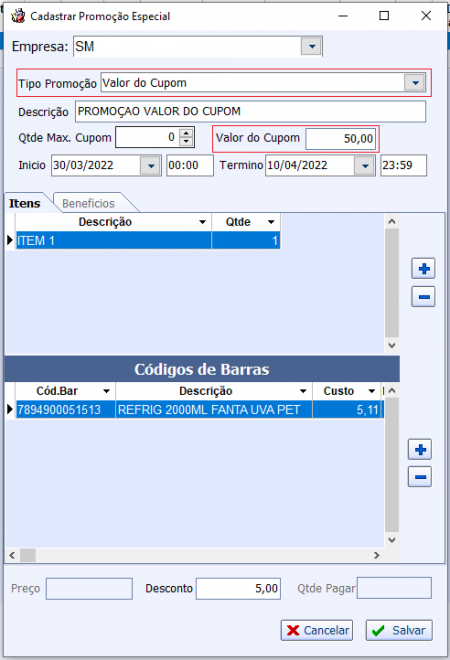Click the Desconto input field

click(238, 588)
